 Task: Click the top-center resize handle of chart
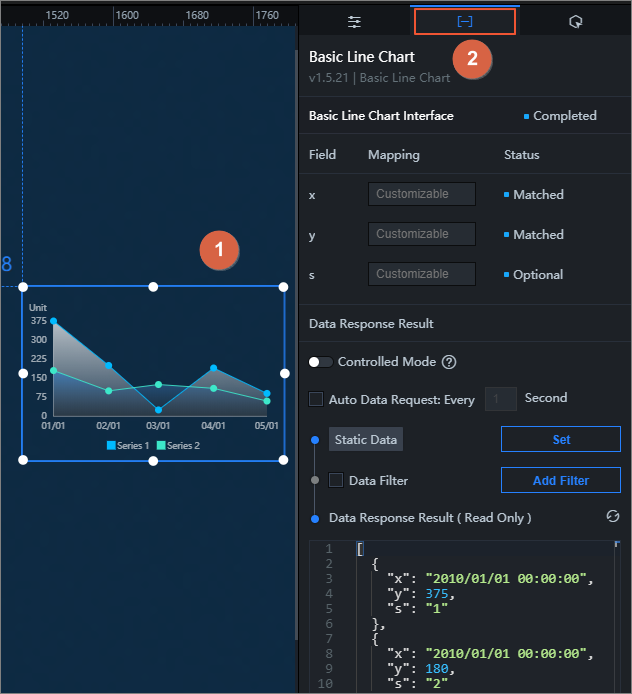click(x=153, y=287)
